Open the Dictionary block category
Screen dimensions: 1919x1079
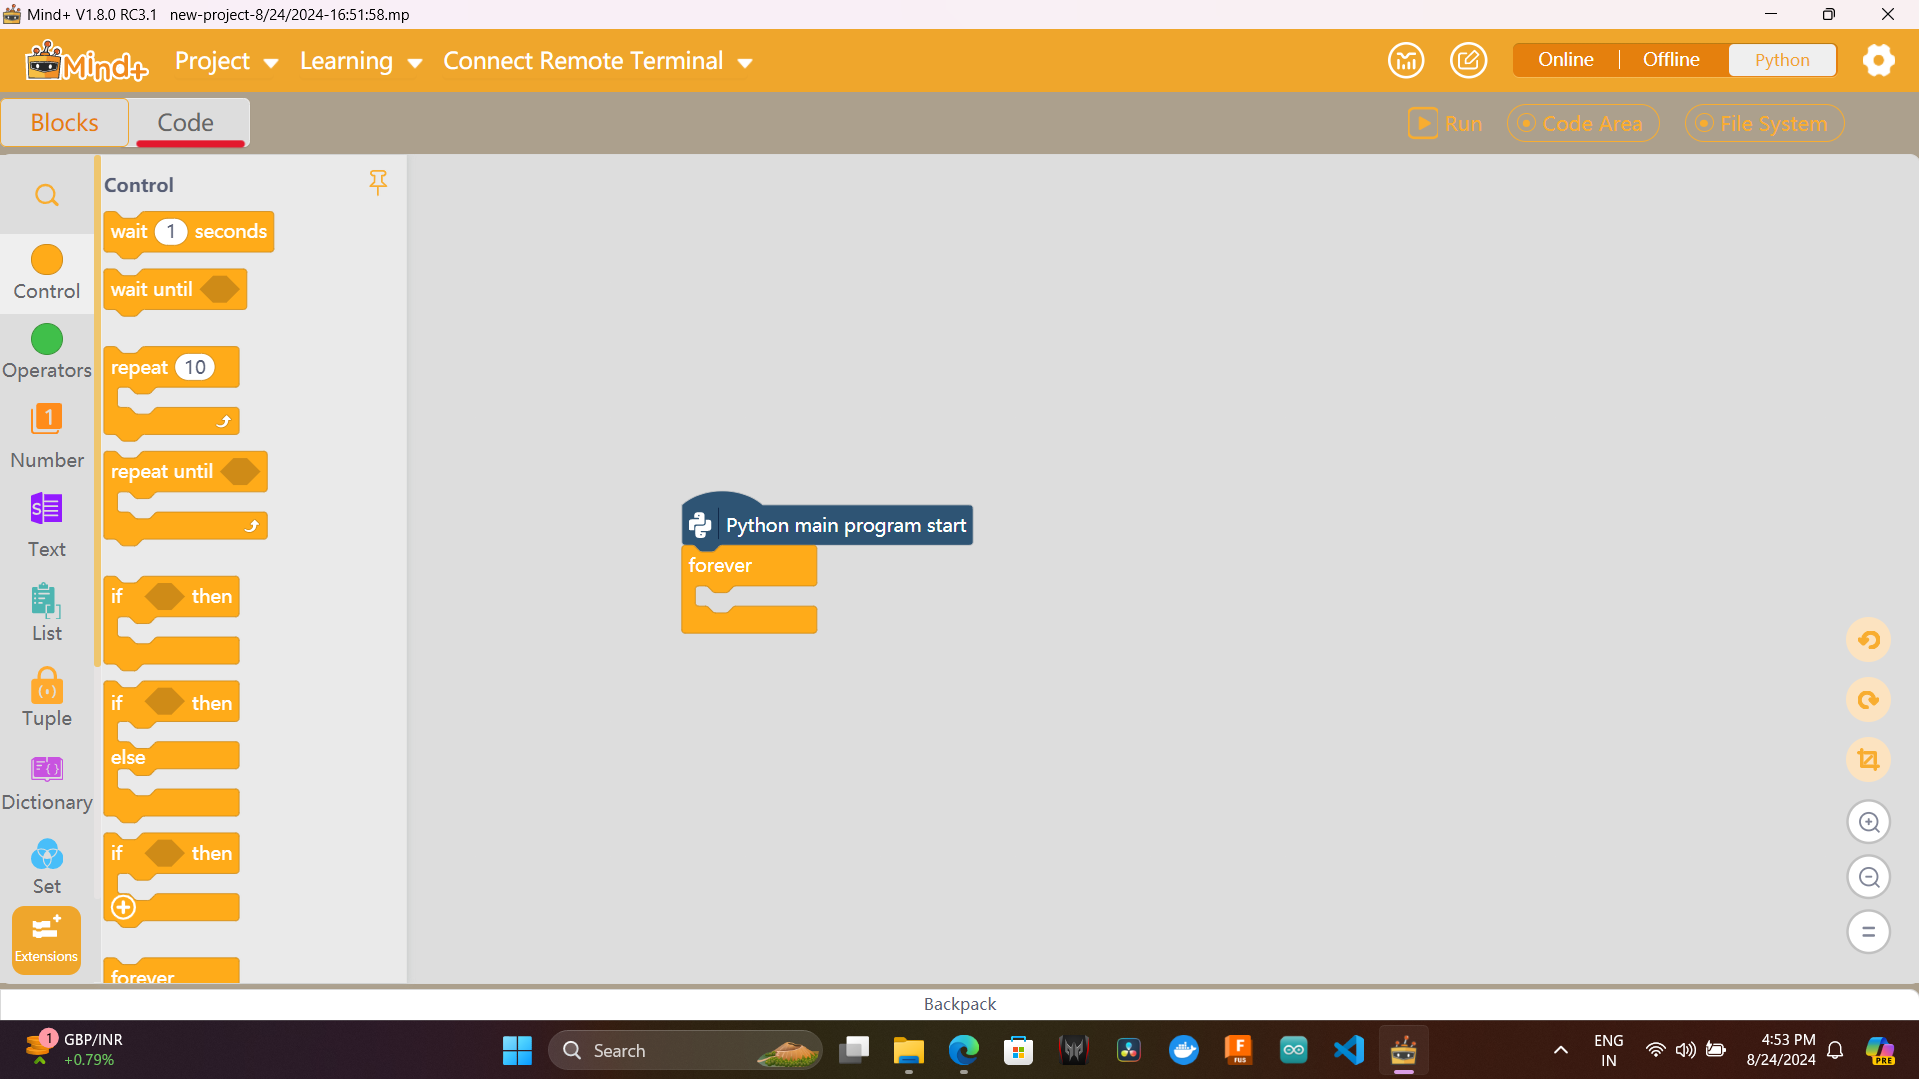[x=46, y=780]
